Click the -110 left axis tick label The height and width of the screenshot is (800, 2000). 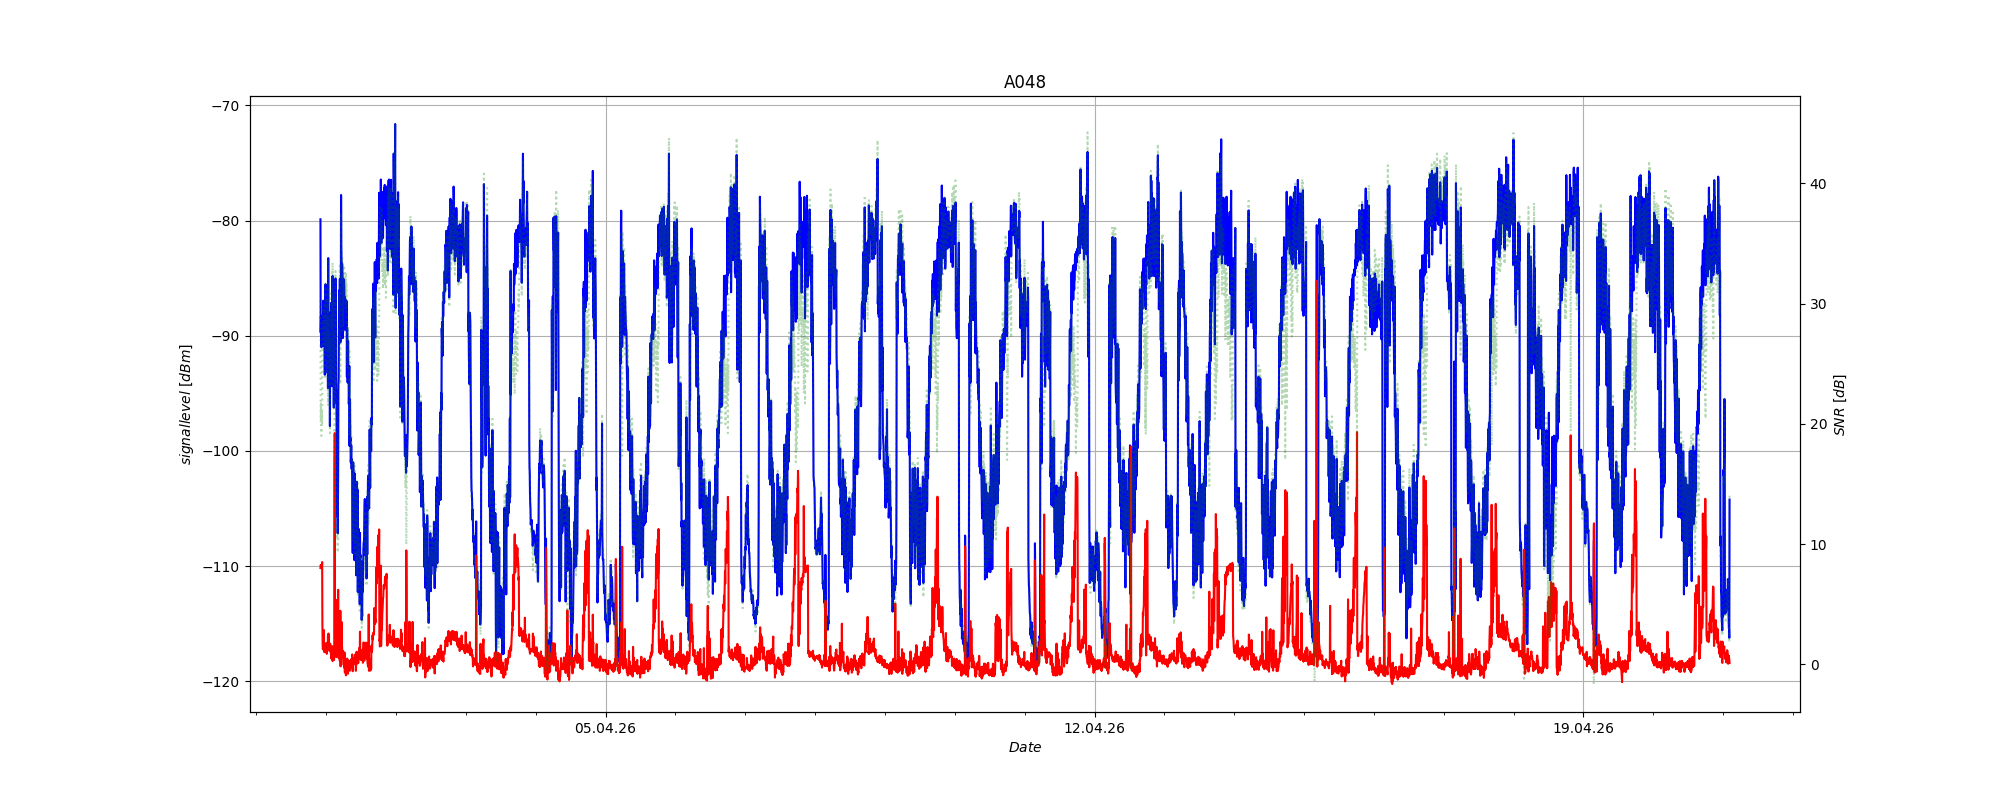point(222,567)
